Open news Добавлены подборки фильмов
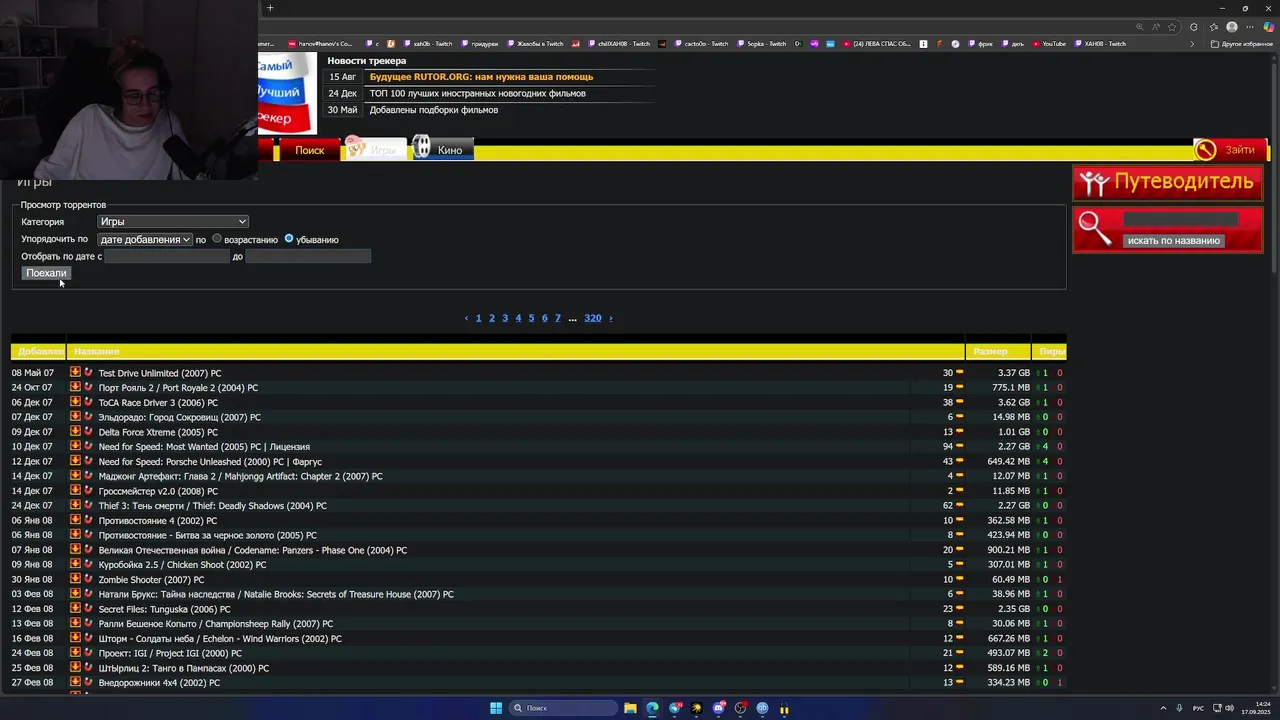The width and height of the screenshot is (1280, 720). 433,110
